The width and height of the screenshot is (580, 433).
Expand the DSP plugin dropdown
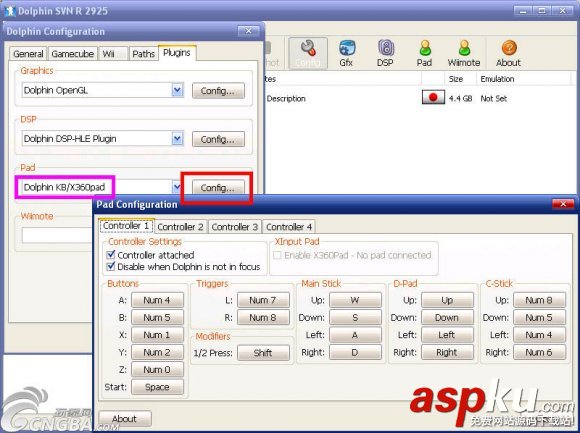(x=178, y=139)
